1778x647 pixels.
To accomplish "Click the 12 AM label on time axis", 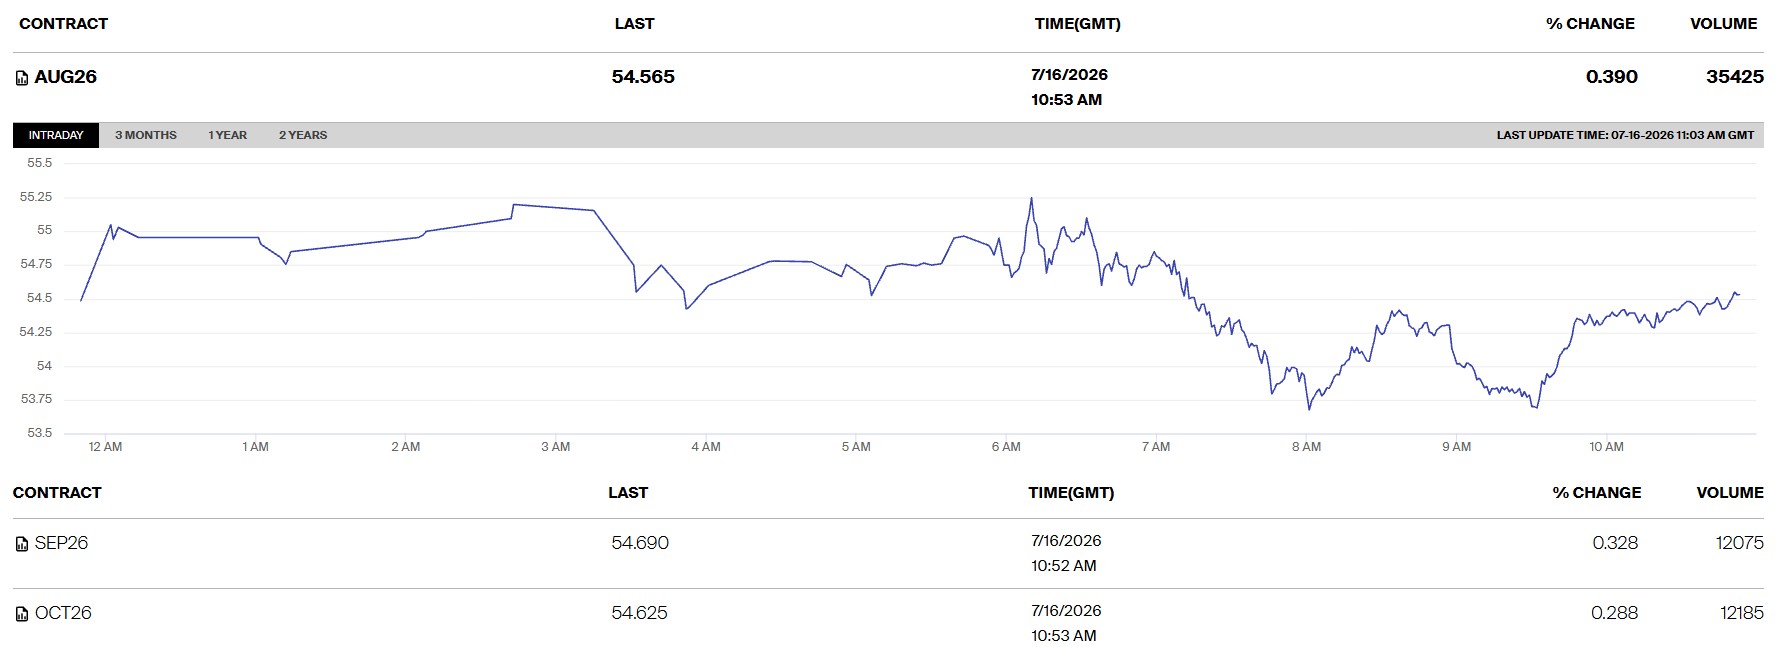I will 105,447.
